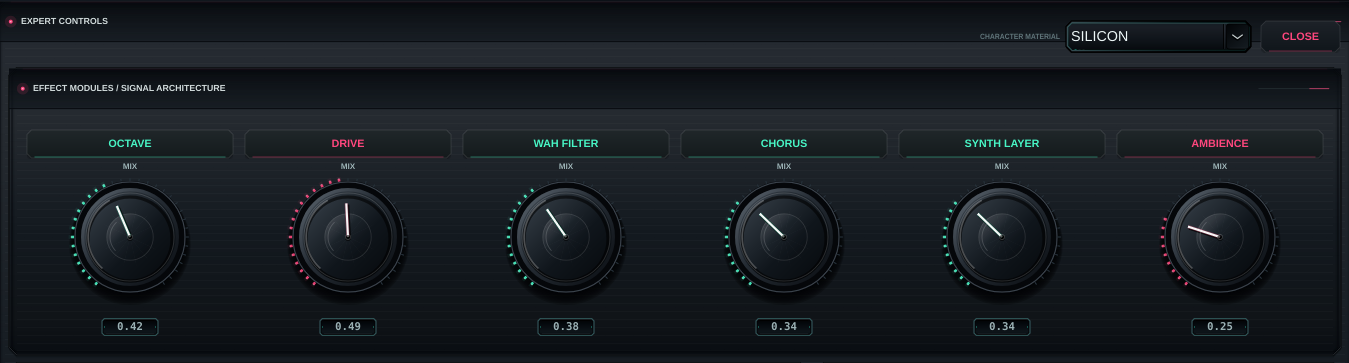Select the Chorus mix value field 0.34

(x=784, y=326)
